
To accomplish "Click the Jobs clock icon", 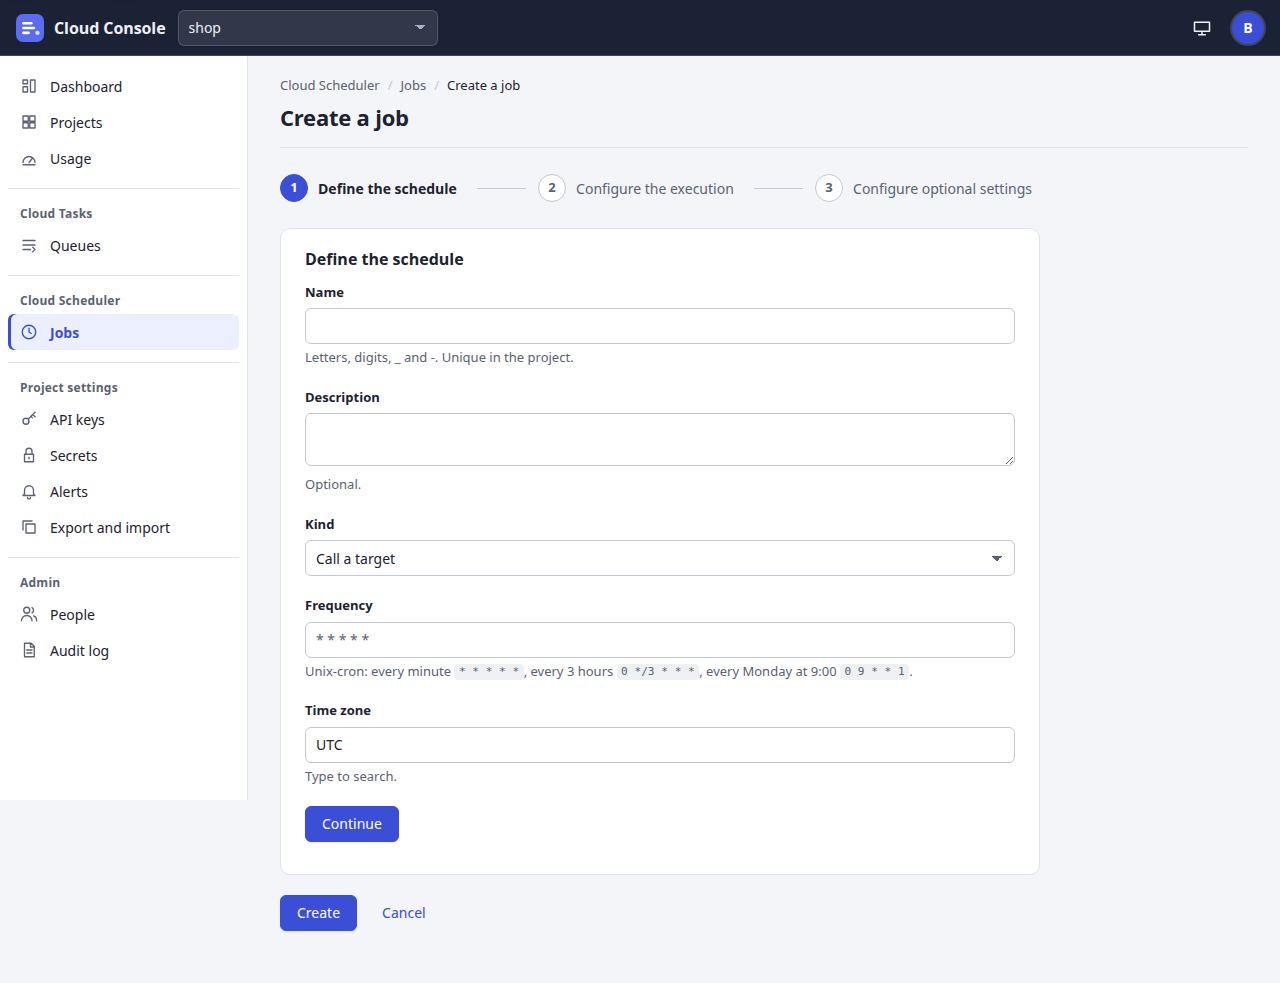I will [29, 333].
